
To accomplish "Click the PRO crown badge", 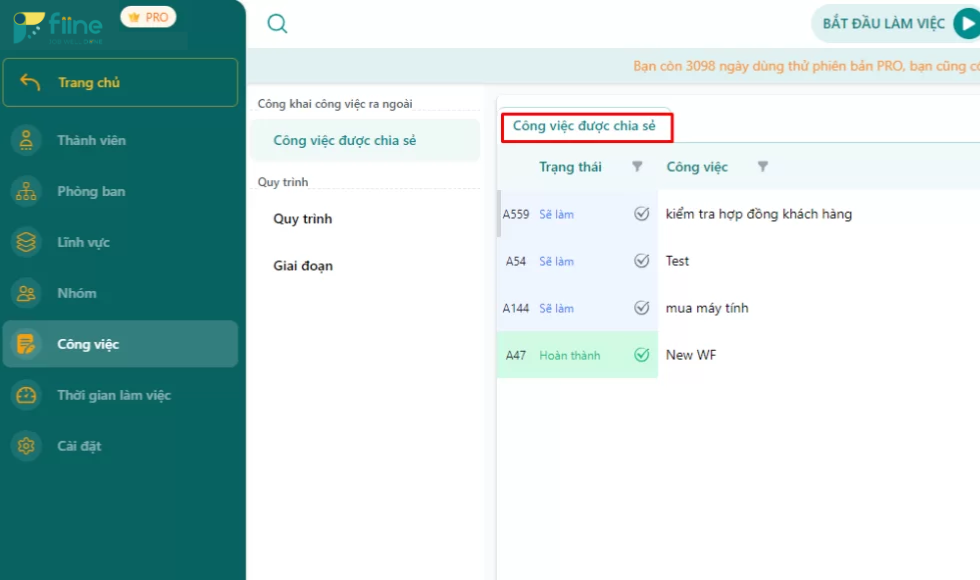I will (x=148, y=17).
